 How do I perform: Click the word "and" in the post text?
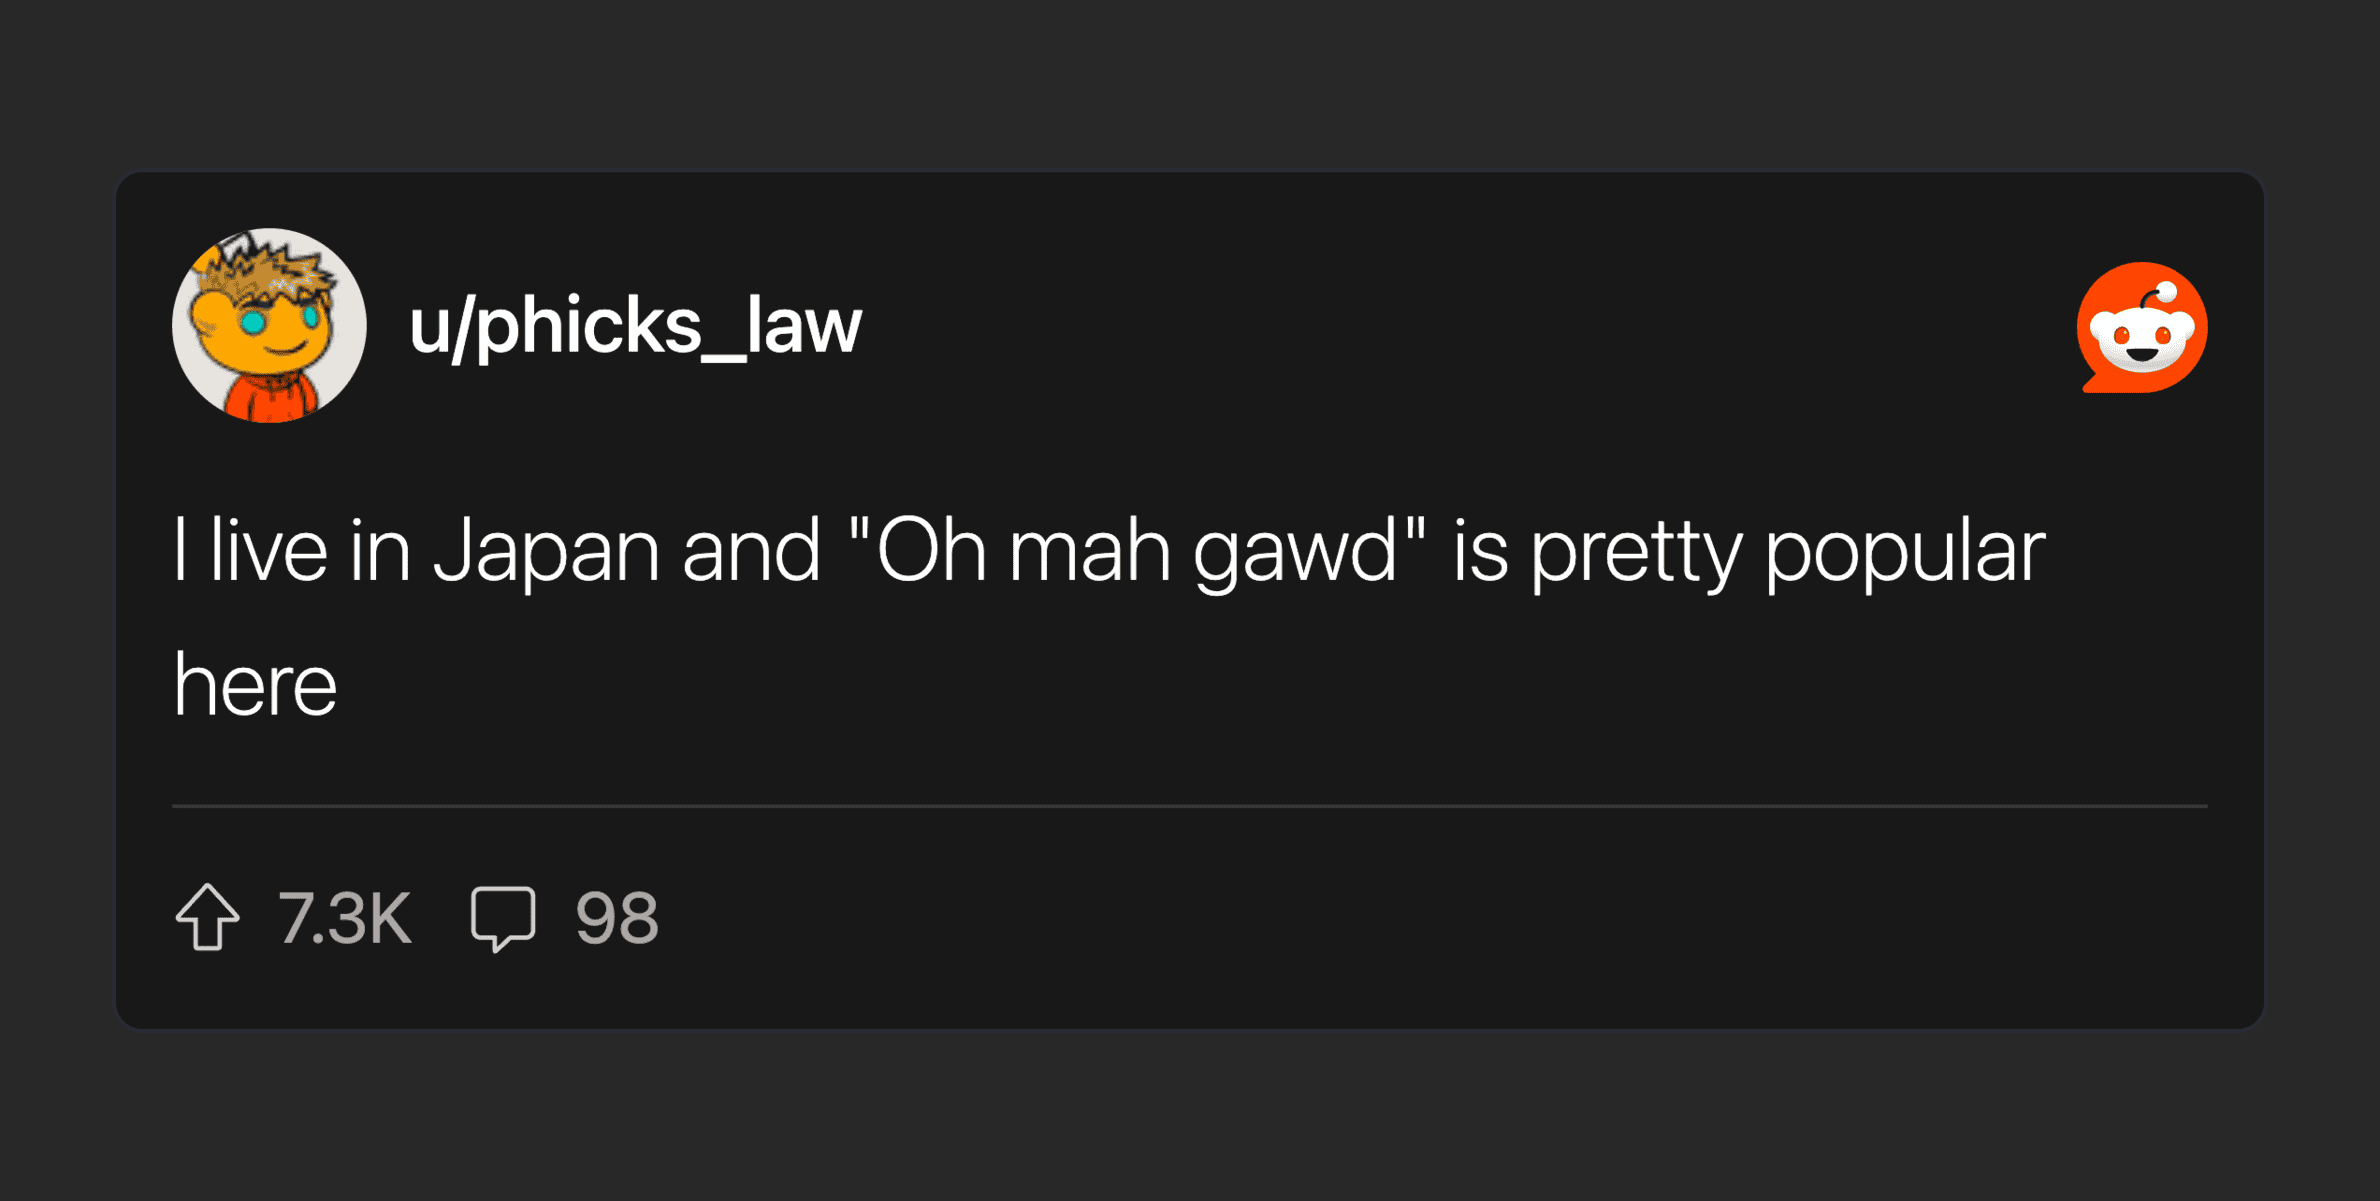click(751, 550)
